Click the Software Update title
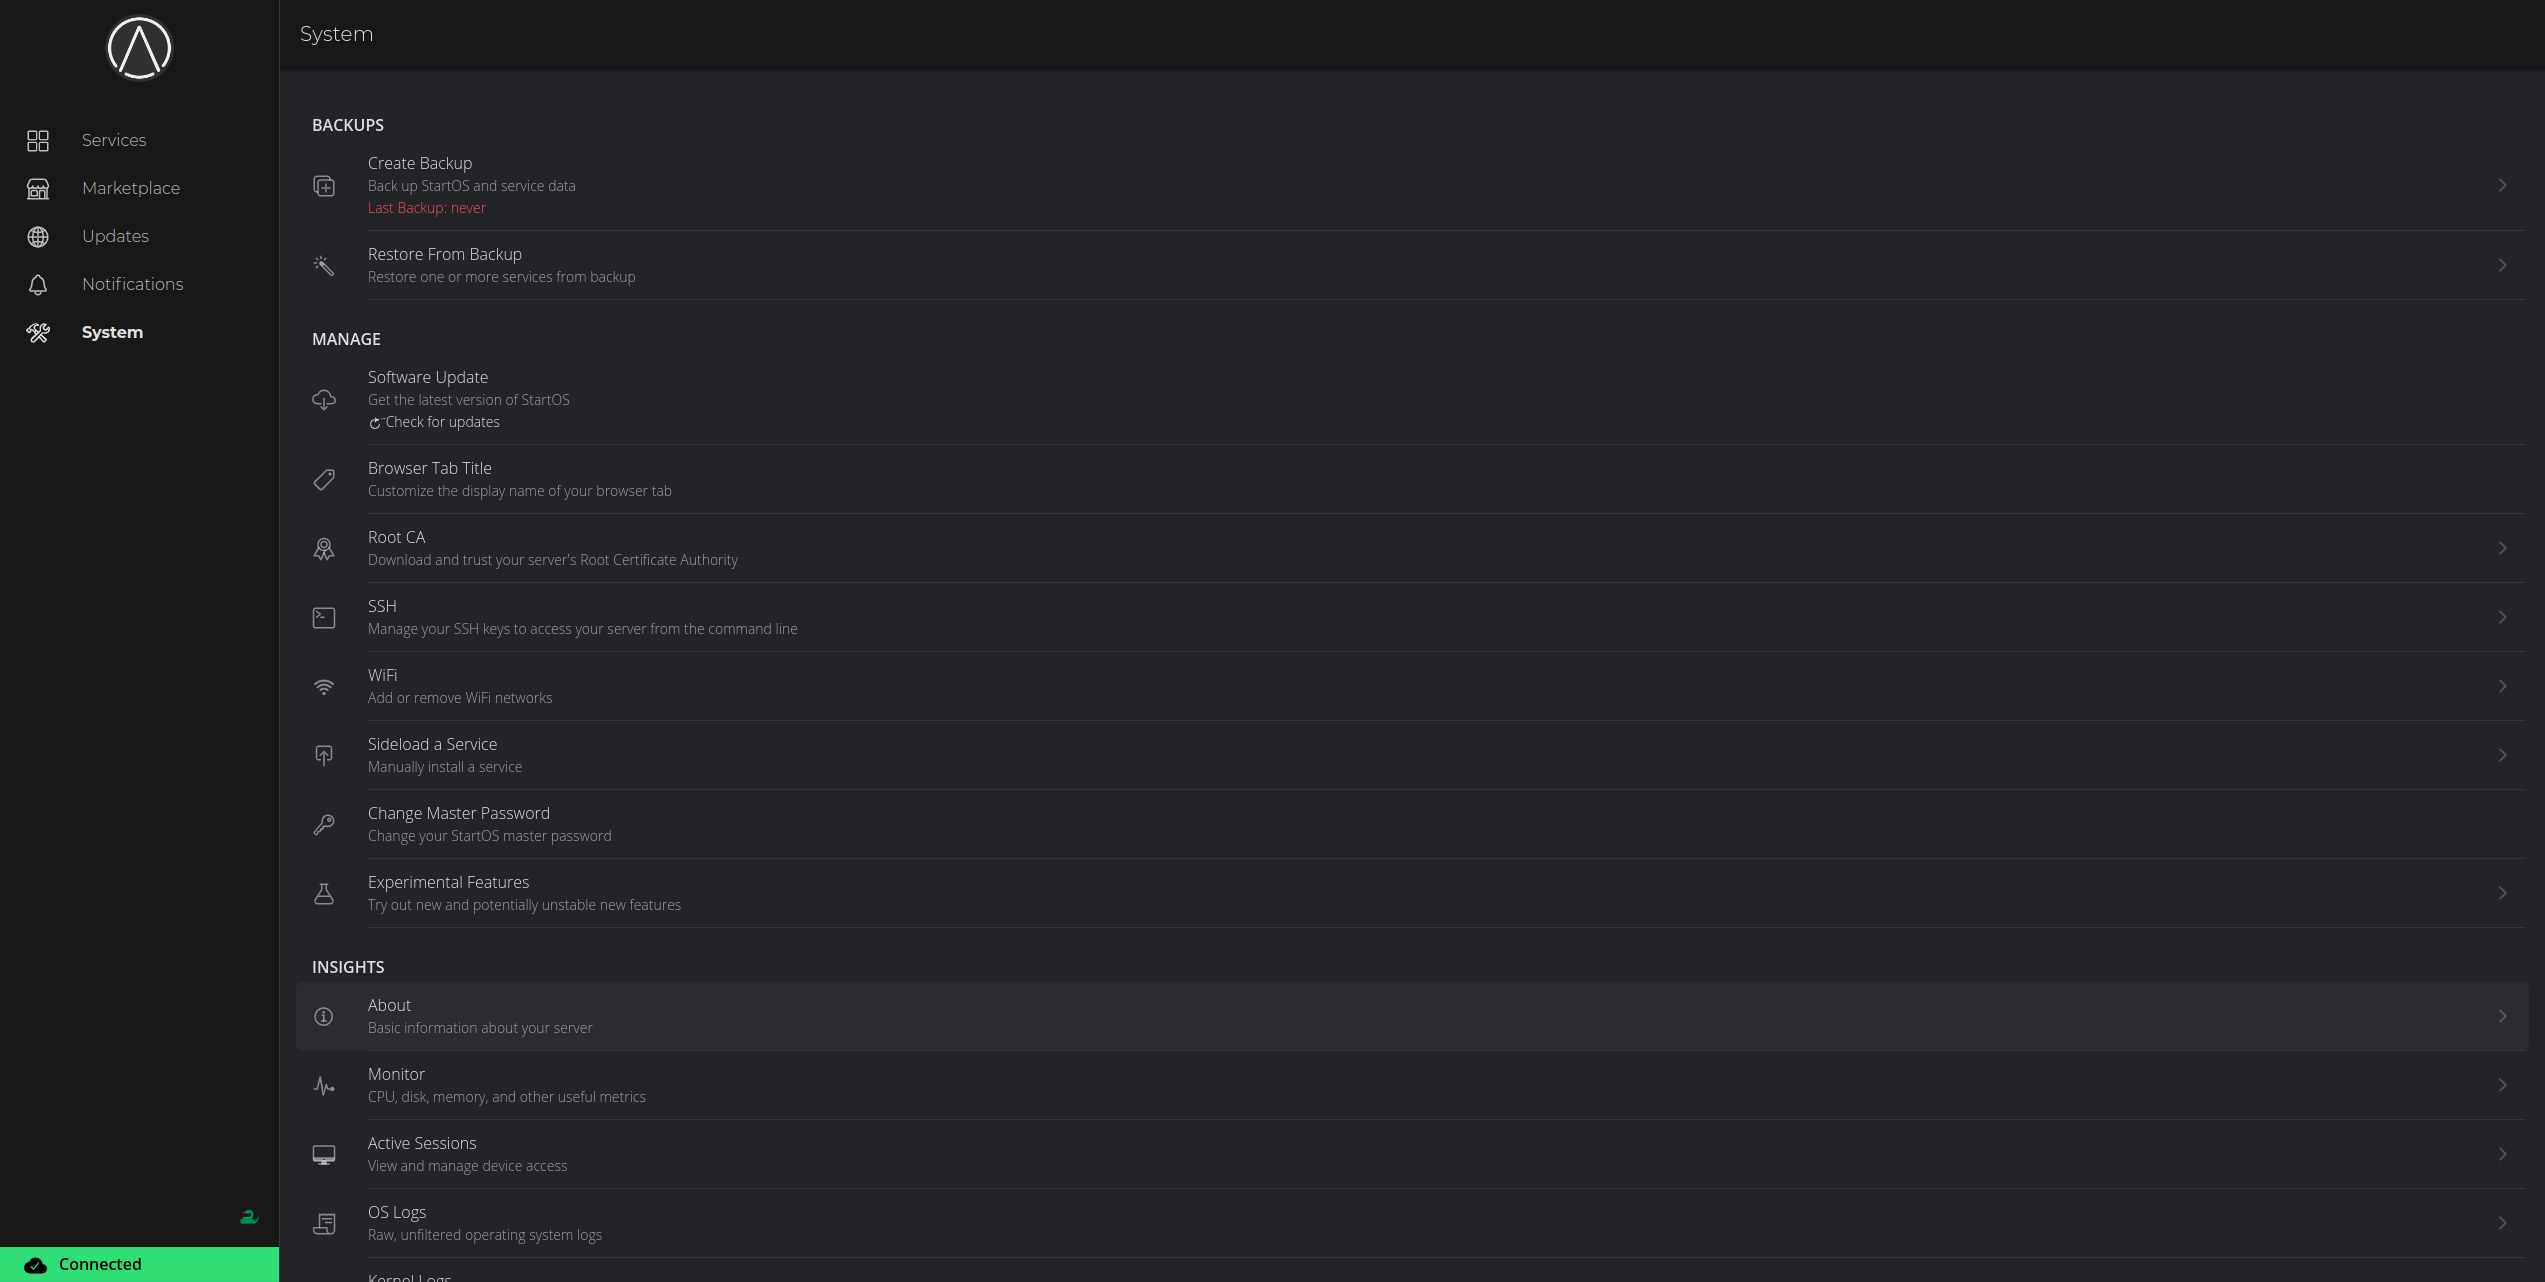 point(428,377)
